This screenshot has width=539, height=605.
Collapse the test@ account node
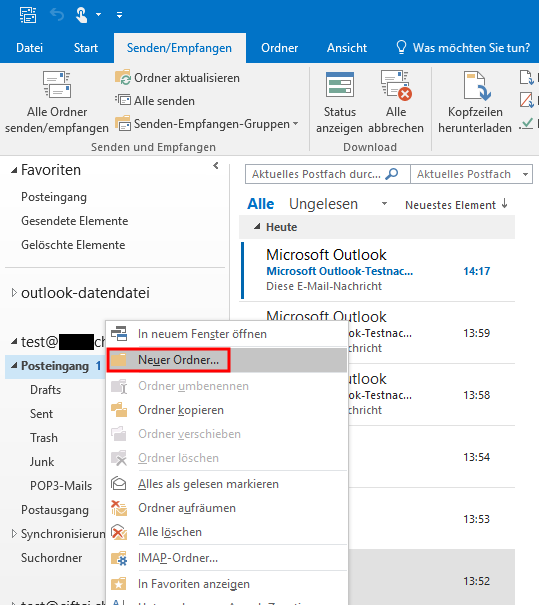coord(14,341)
